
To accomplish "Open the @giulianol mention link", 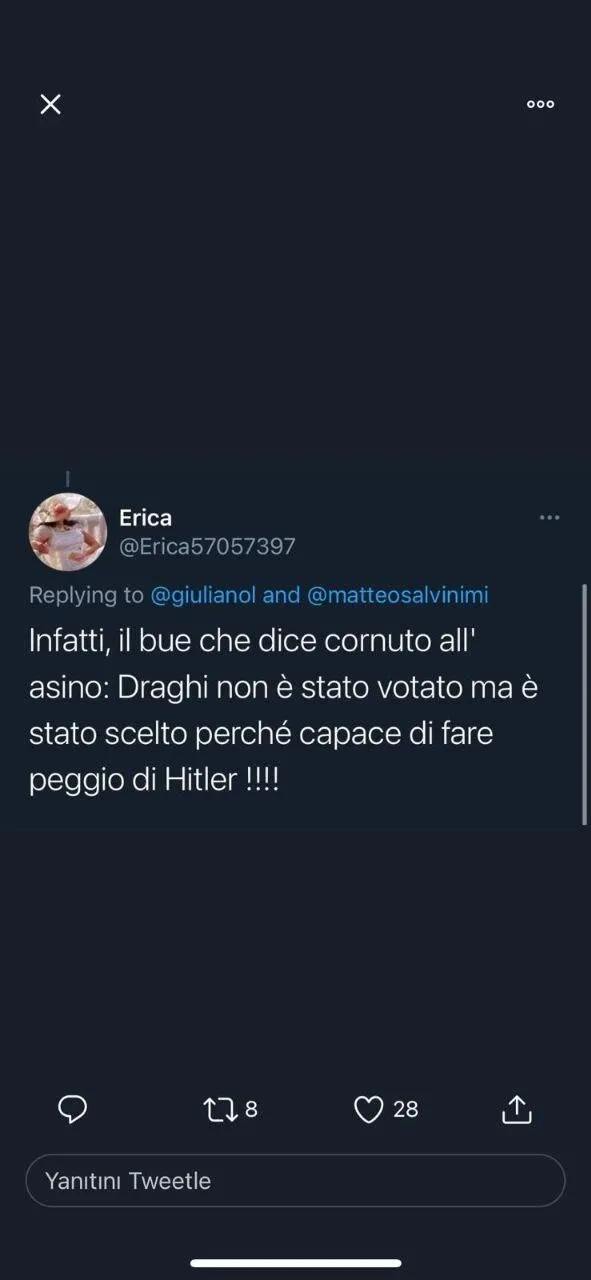I will click(x=203, y=595).
